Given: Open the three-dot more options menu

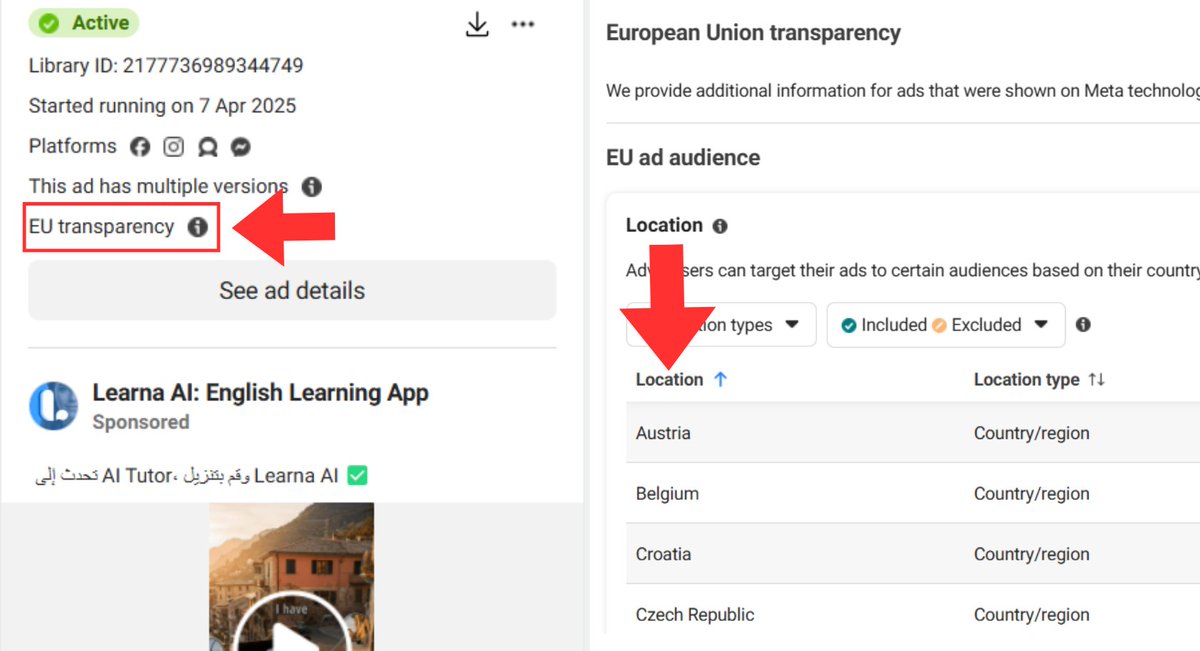Looking at the screenshot, I should (523, 24).
